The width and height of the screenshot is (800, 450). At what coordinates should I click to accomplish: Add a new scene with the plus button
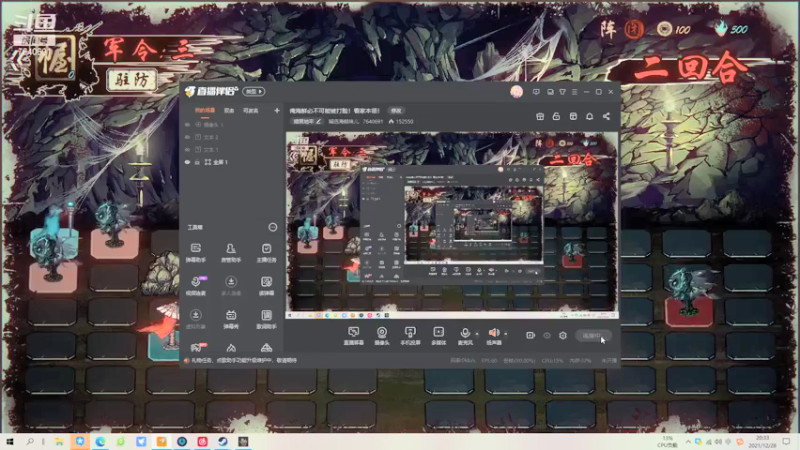pyautogui.click(x=277, y=110)
